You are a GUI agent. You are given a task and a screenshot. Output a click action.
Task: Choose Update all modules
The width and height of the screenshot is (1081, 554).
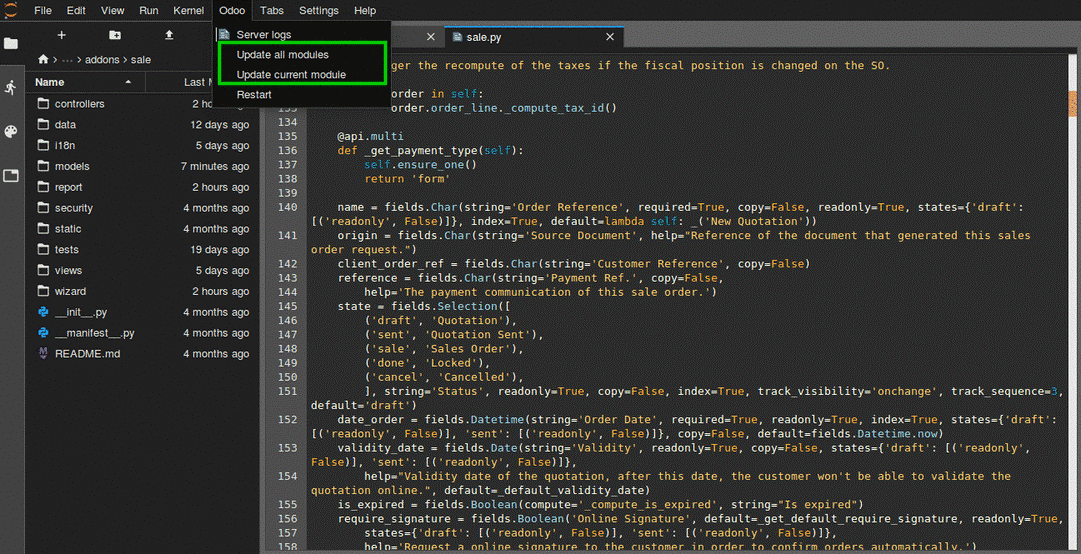click(302, 54)
